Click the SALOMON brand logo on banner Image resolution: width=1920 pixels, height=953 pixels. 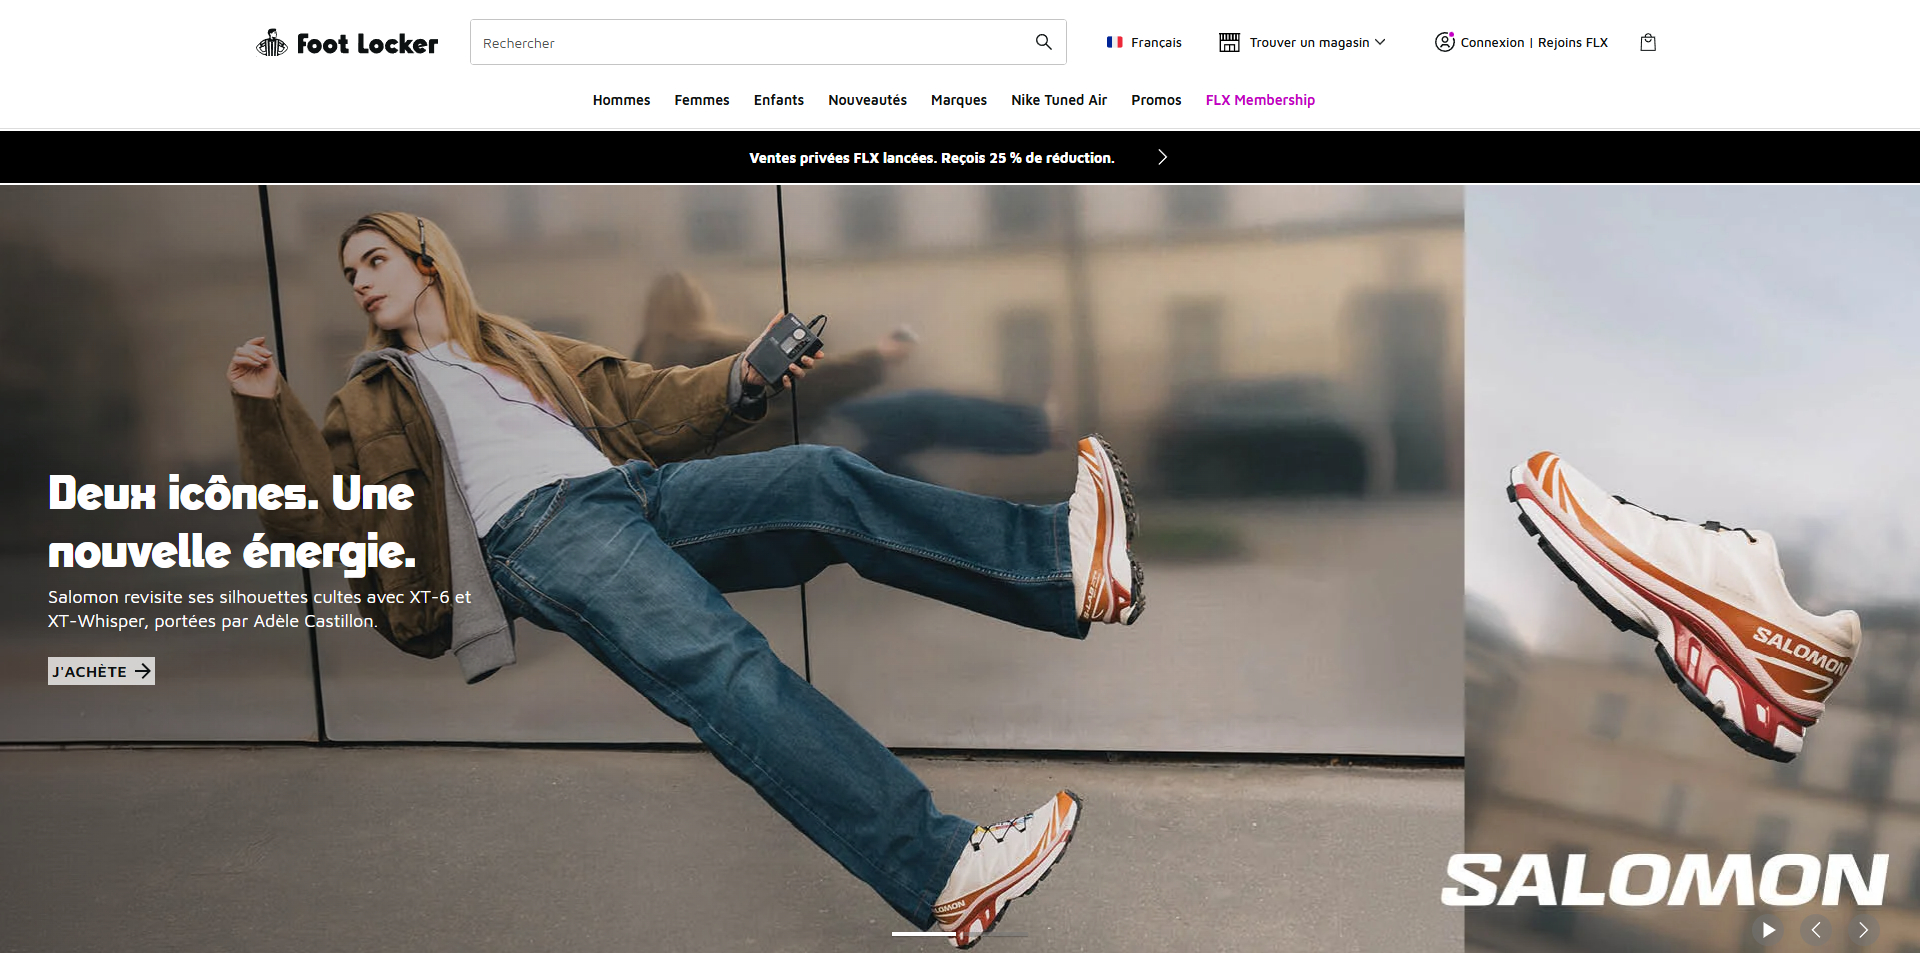(x=1664, y=880)
